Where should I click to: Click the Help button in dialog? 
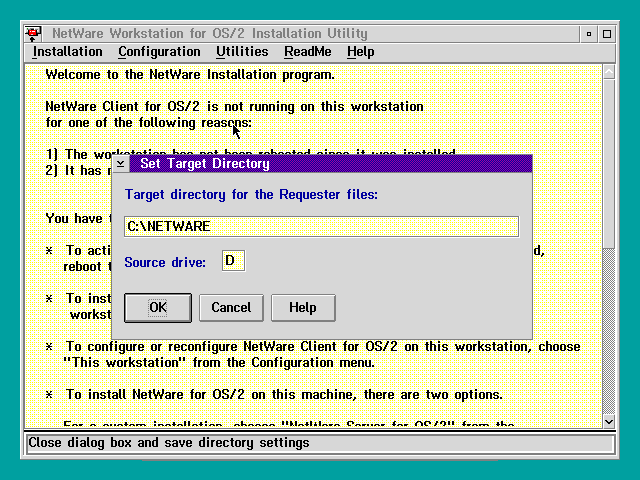303,307
